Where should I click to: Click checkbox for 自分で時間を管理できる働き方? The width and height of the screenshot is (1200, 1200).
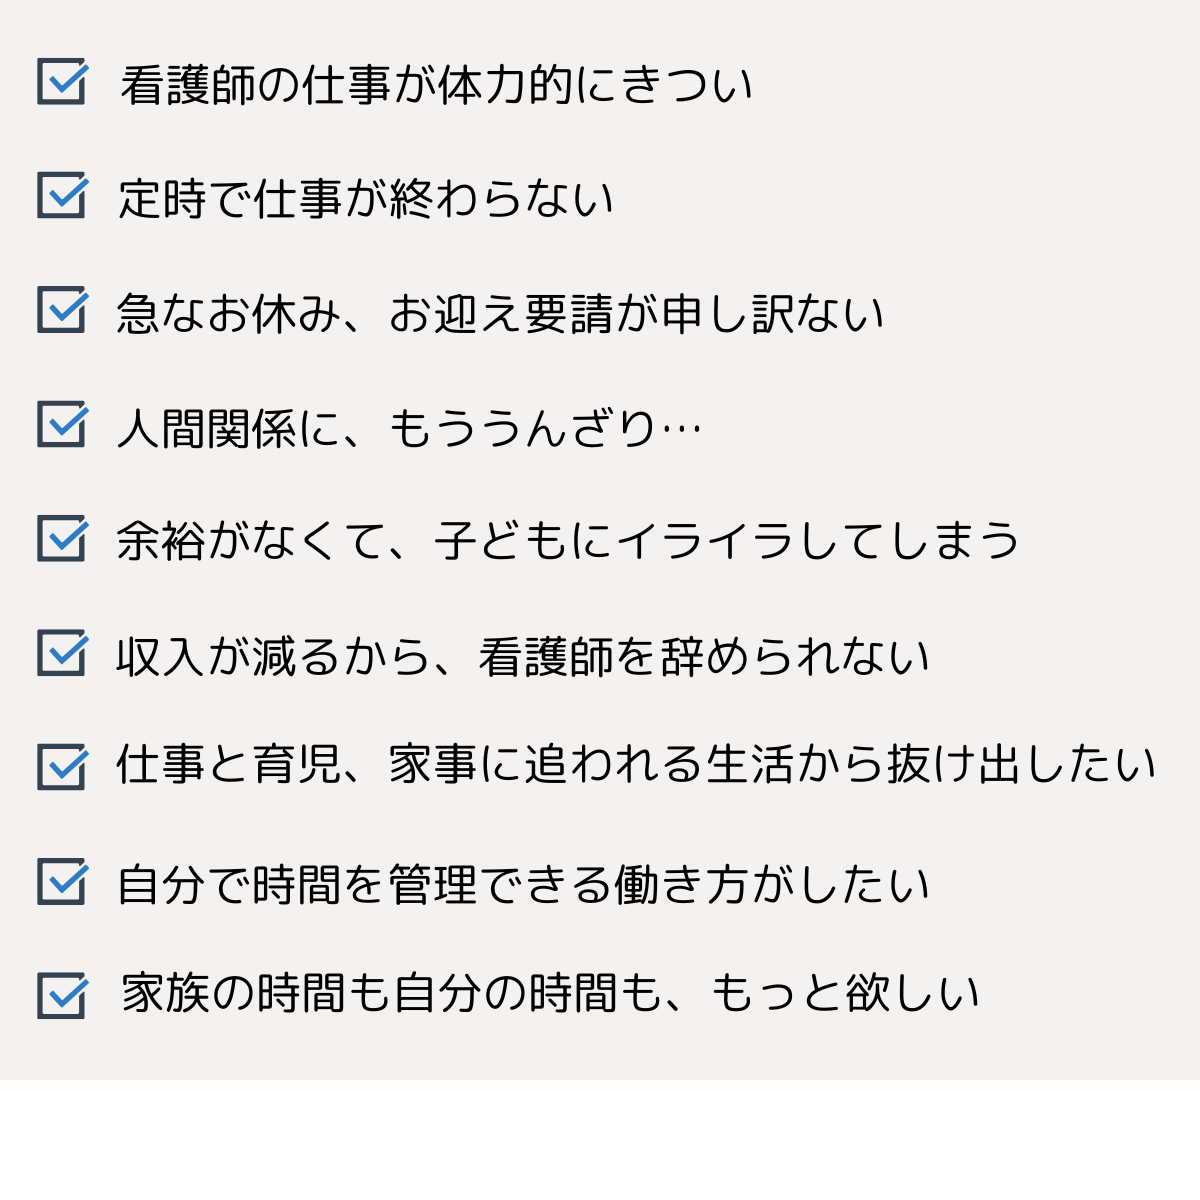62,881
